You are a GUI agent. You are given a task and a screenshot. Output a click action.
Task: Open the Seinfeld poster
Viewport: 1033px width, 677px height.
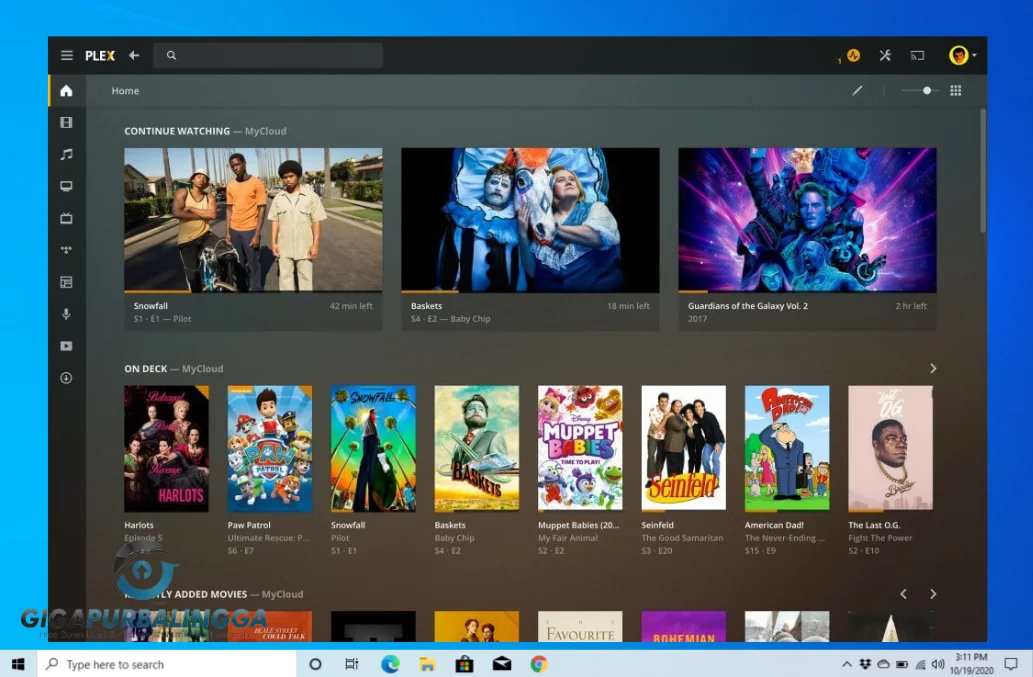[x=684, y=448]
